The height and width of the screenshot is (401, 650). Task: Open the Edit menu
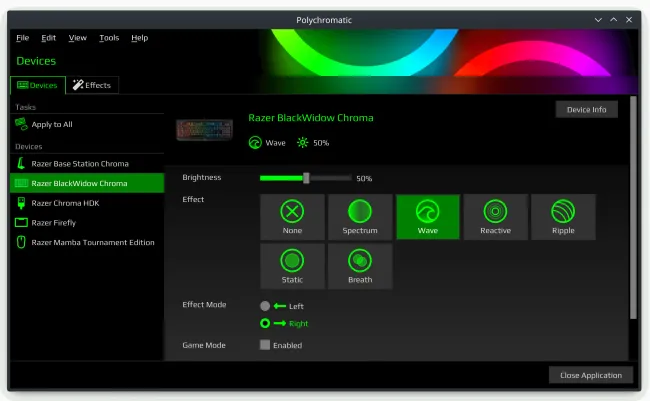pos(49,38)
